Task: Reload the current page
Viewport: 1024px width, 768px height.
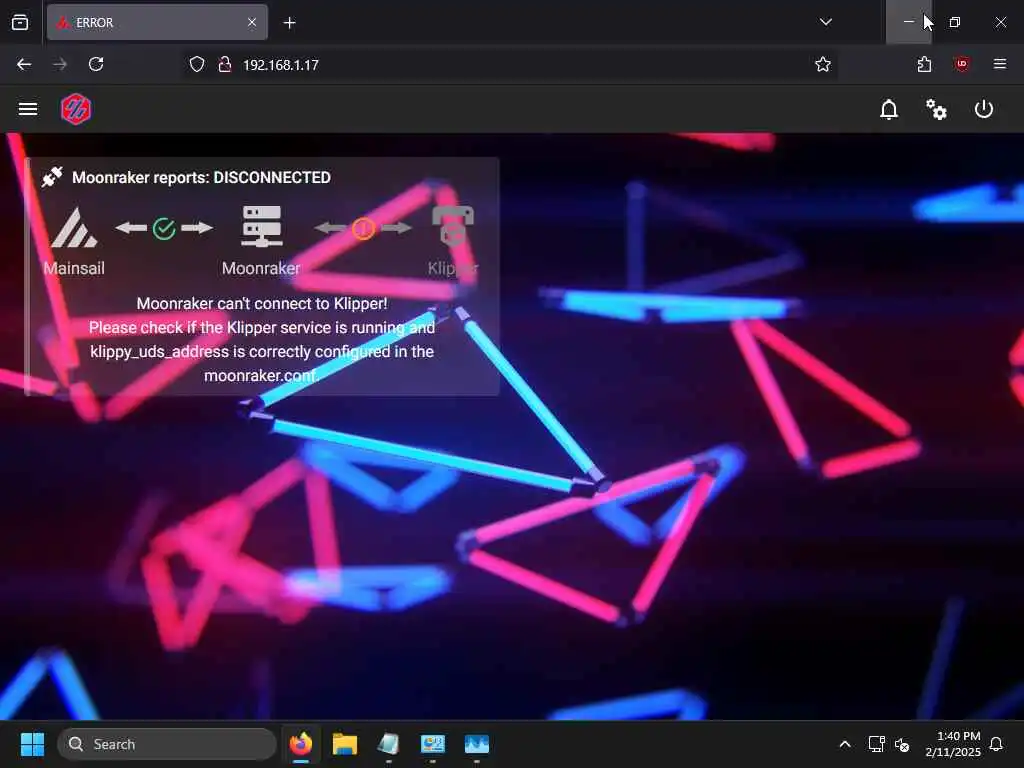Action: (x=96, y=65)
